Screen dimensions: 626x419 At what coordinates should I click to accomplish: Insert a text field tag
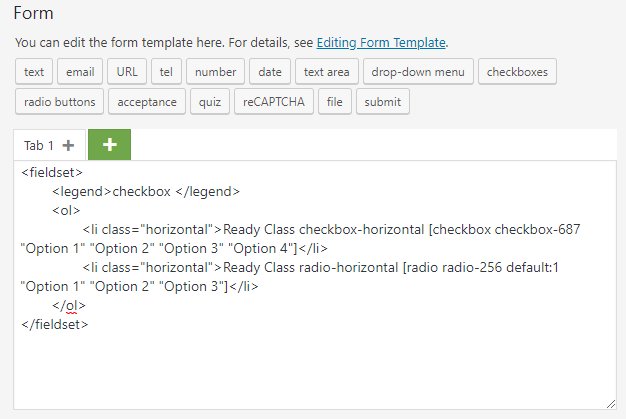(x=34, y=72)
